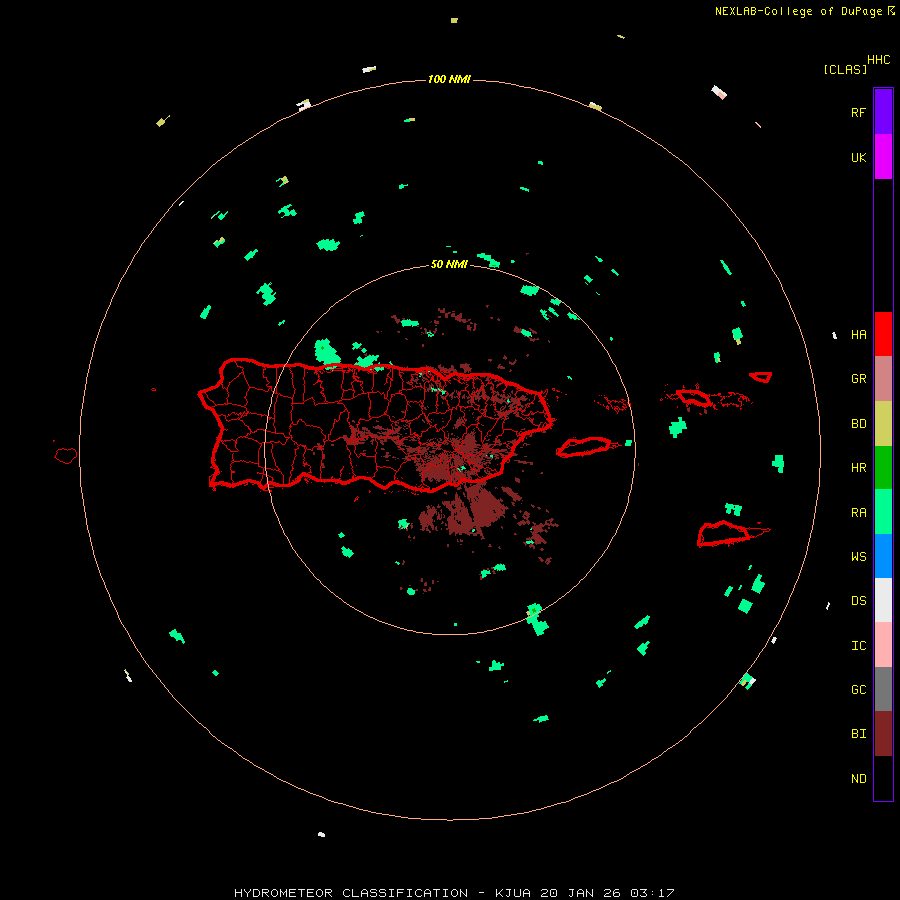Viewport: 900px width, 900px height.
Task: Click the GR legend color swatch
Action: (x=883, y=379)
